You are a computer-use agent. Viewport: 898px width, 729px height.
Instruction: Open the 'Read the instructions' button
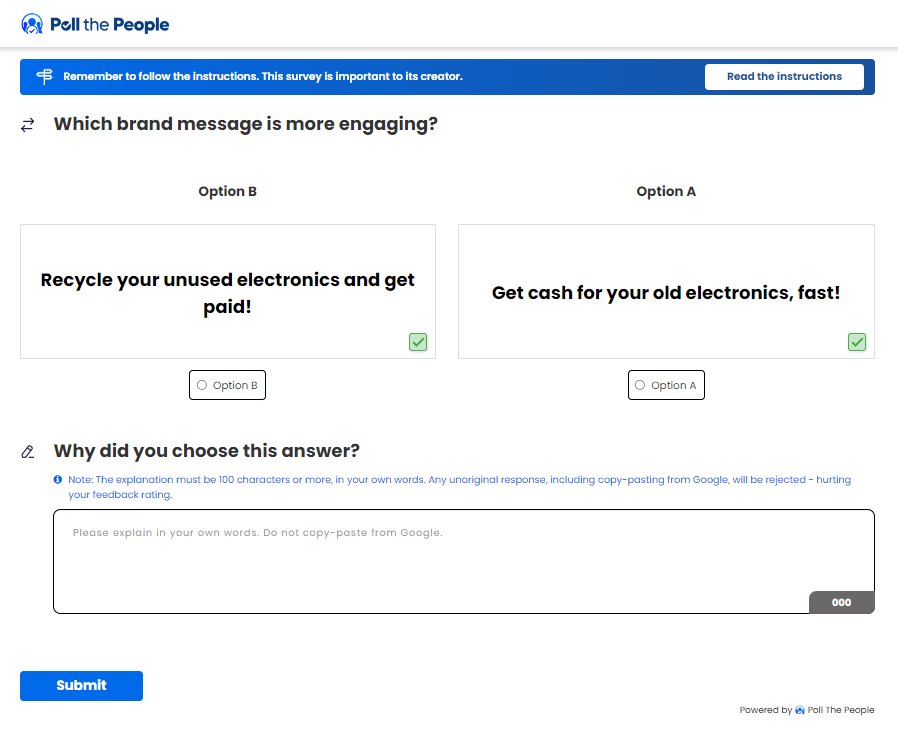coord(784,77)
